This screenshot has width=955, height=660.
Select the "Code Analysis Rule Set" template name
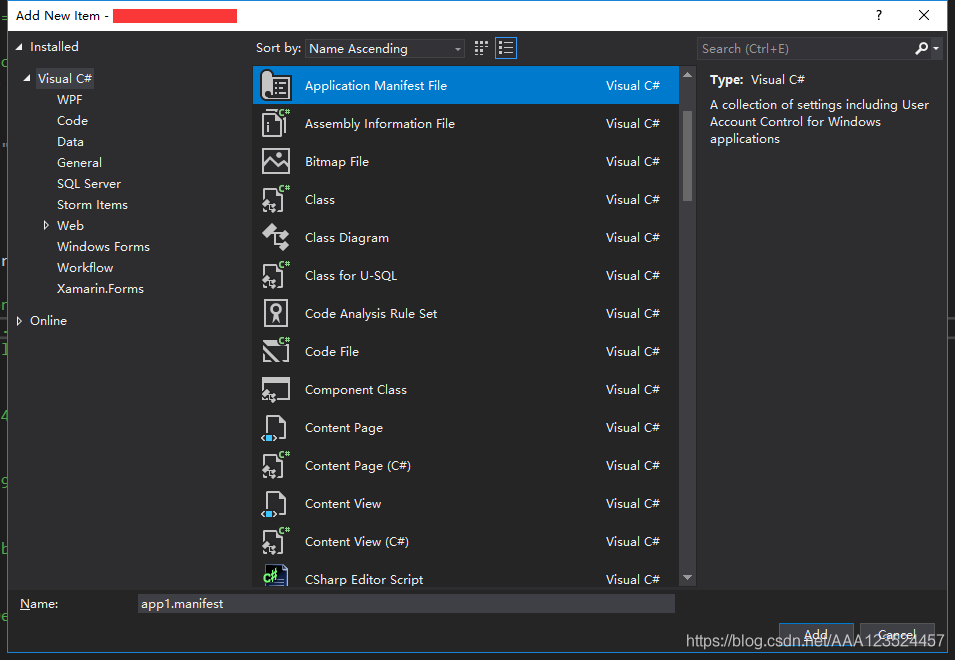371,314
